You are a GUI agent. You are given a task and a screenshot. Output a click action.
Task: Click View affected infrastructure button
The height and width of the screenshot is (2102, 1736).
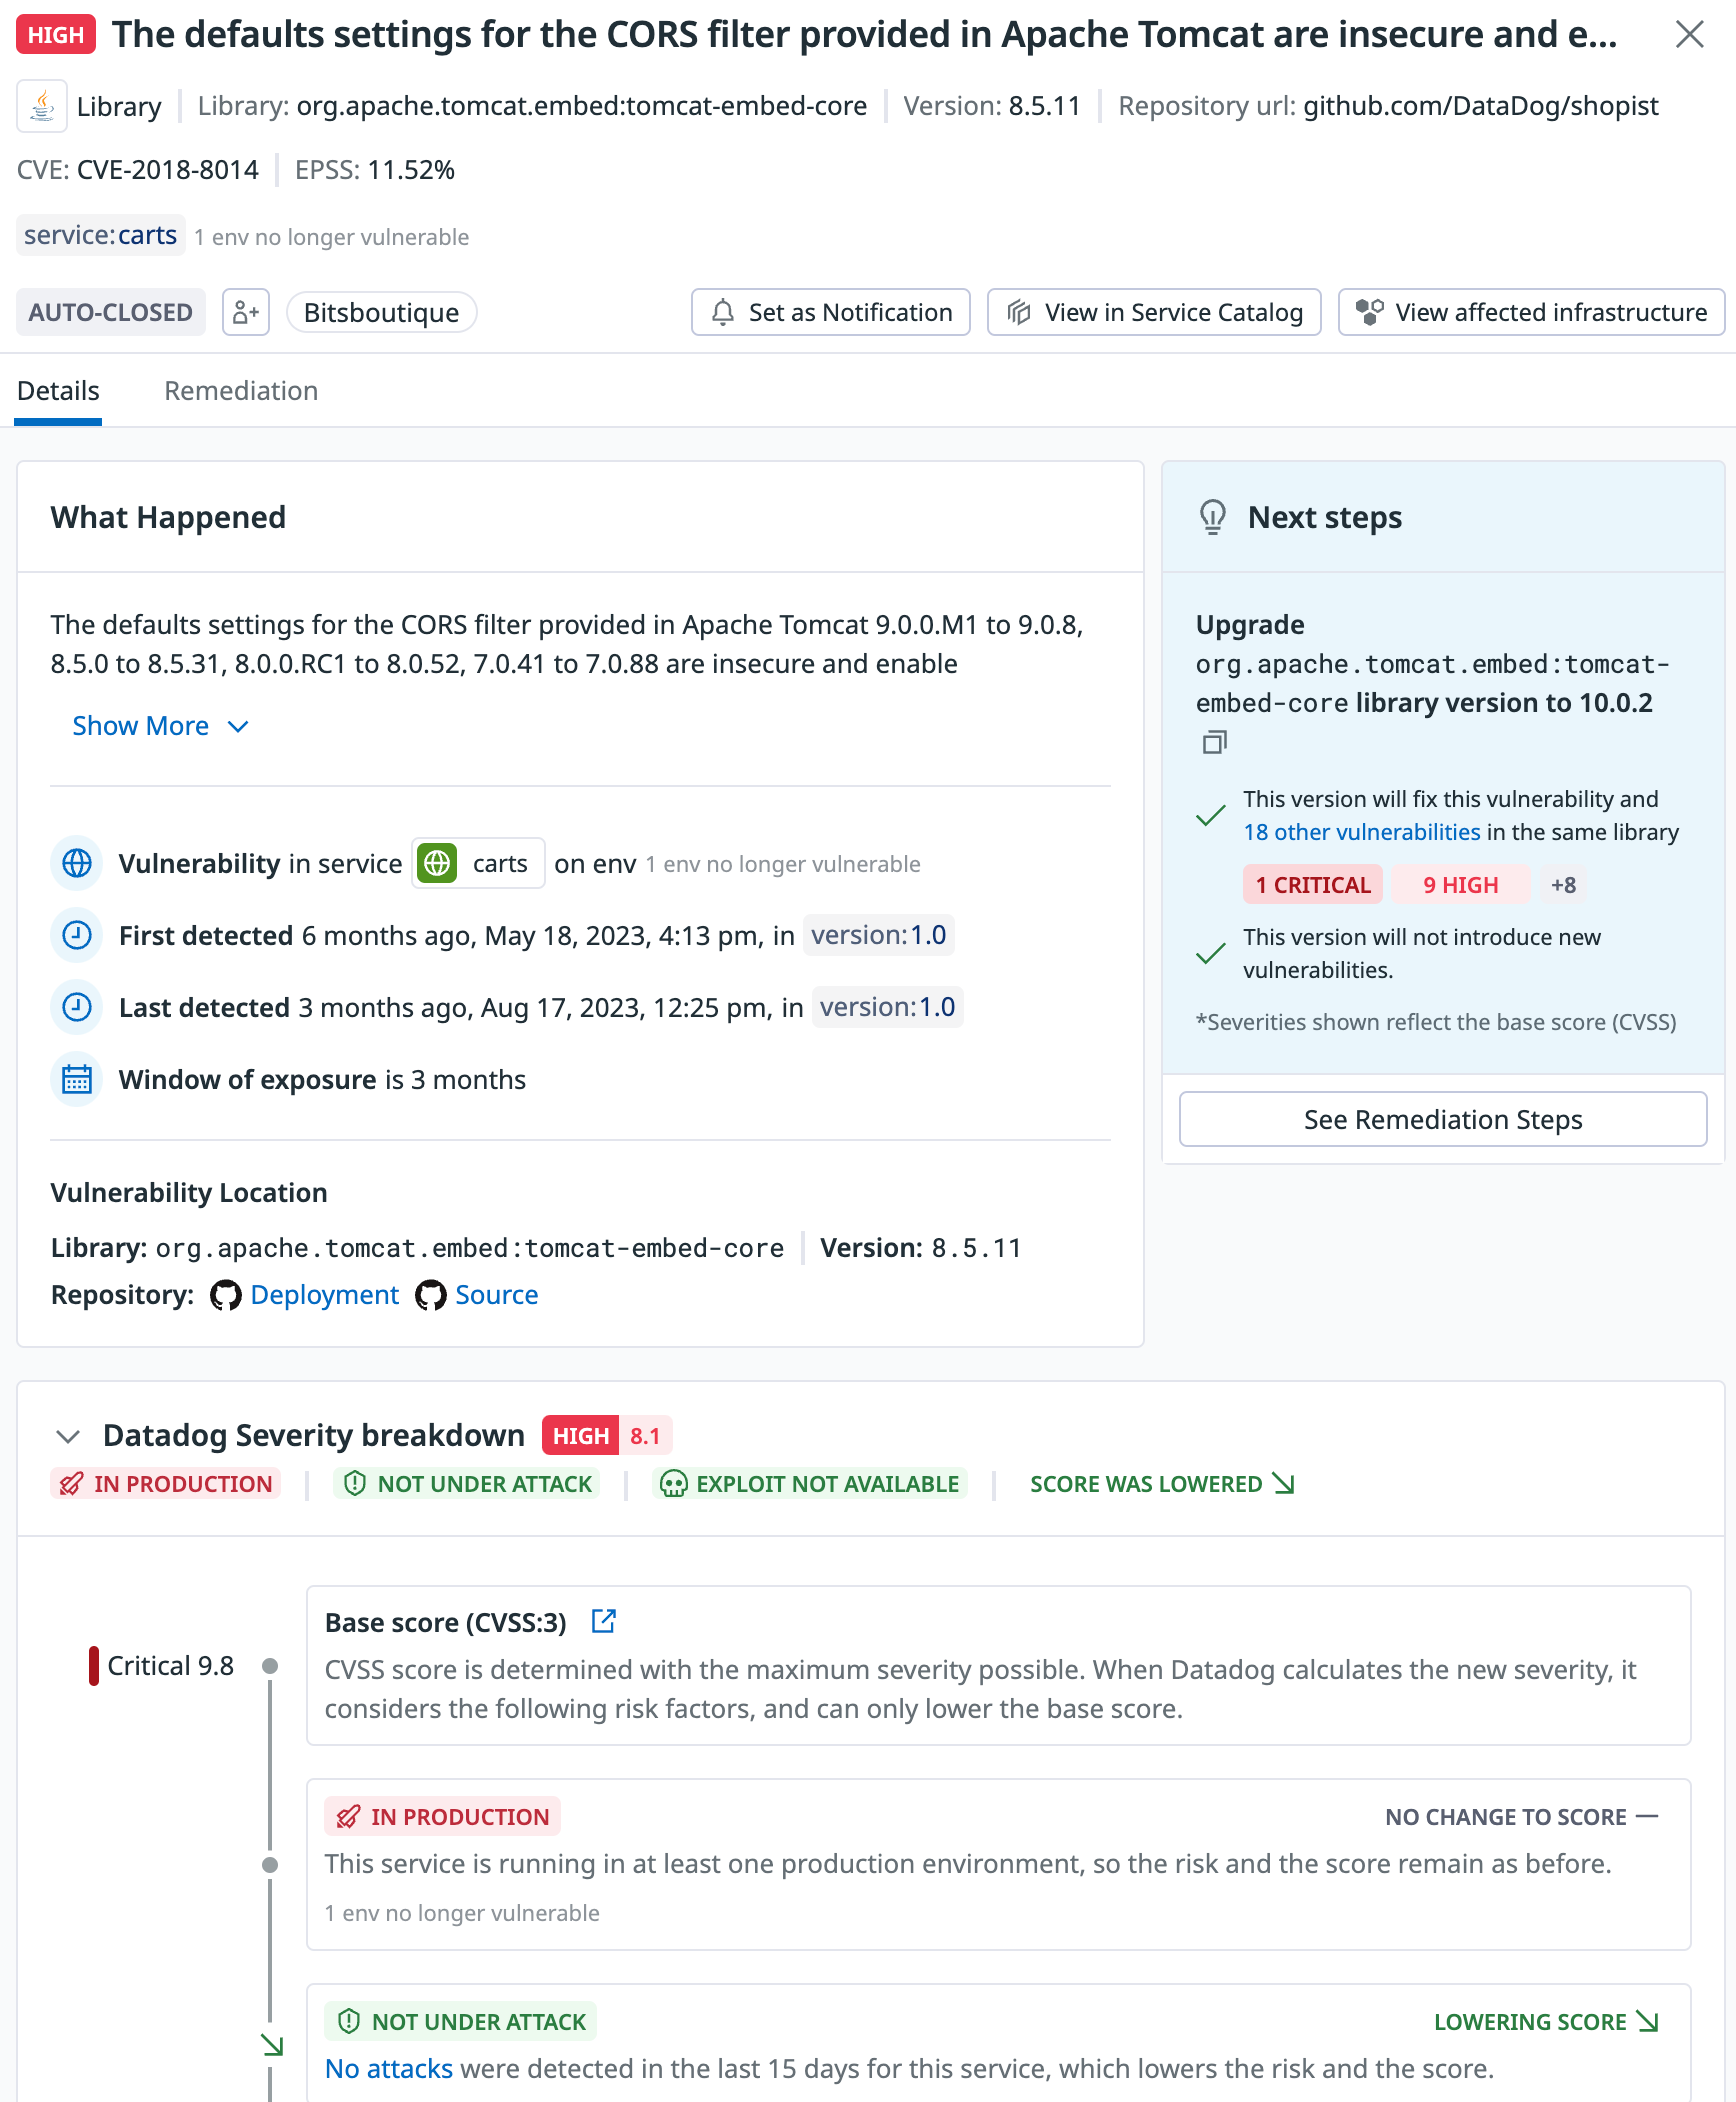(x=1531, y=312)
